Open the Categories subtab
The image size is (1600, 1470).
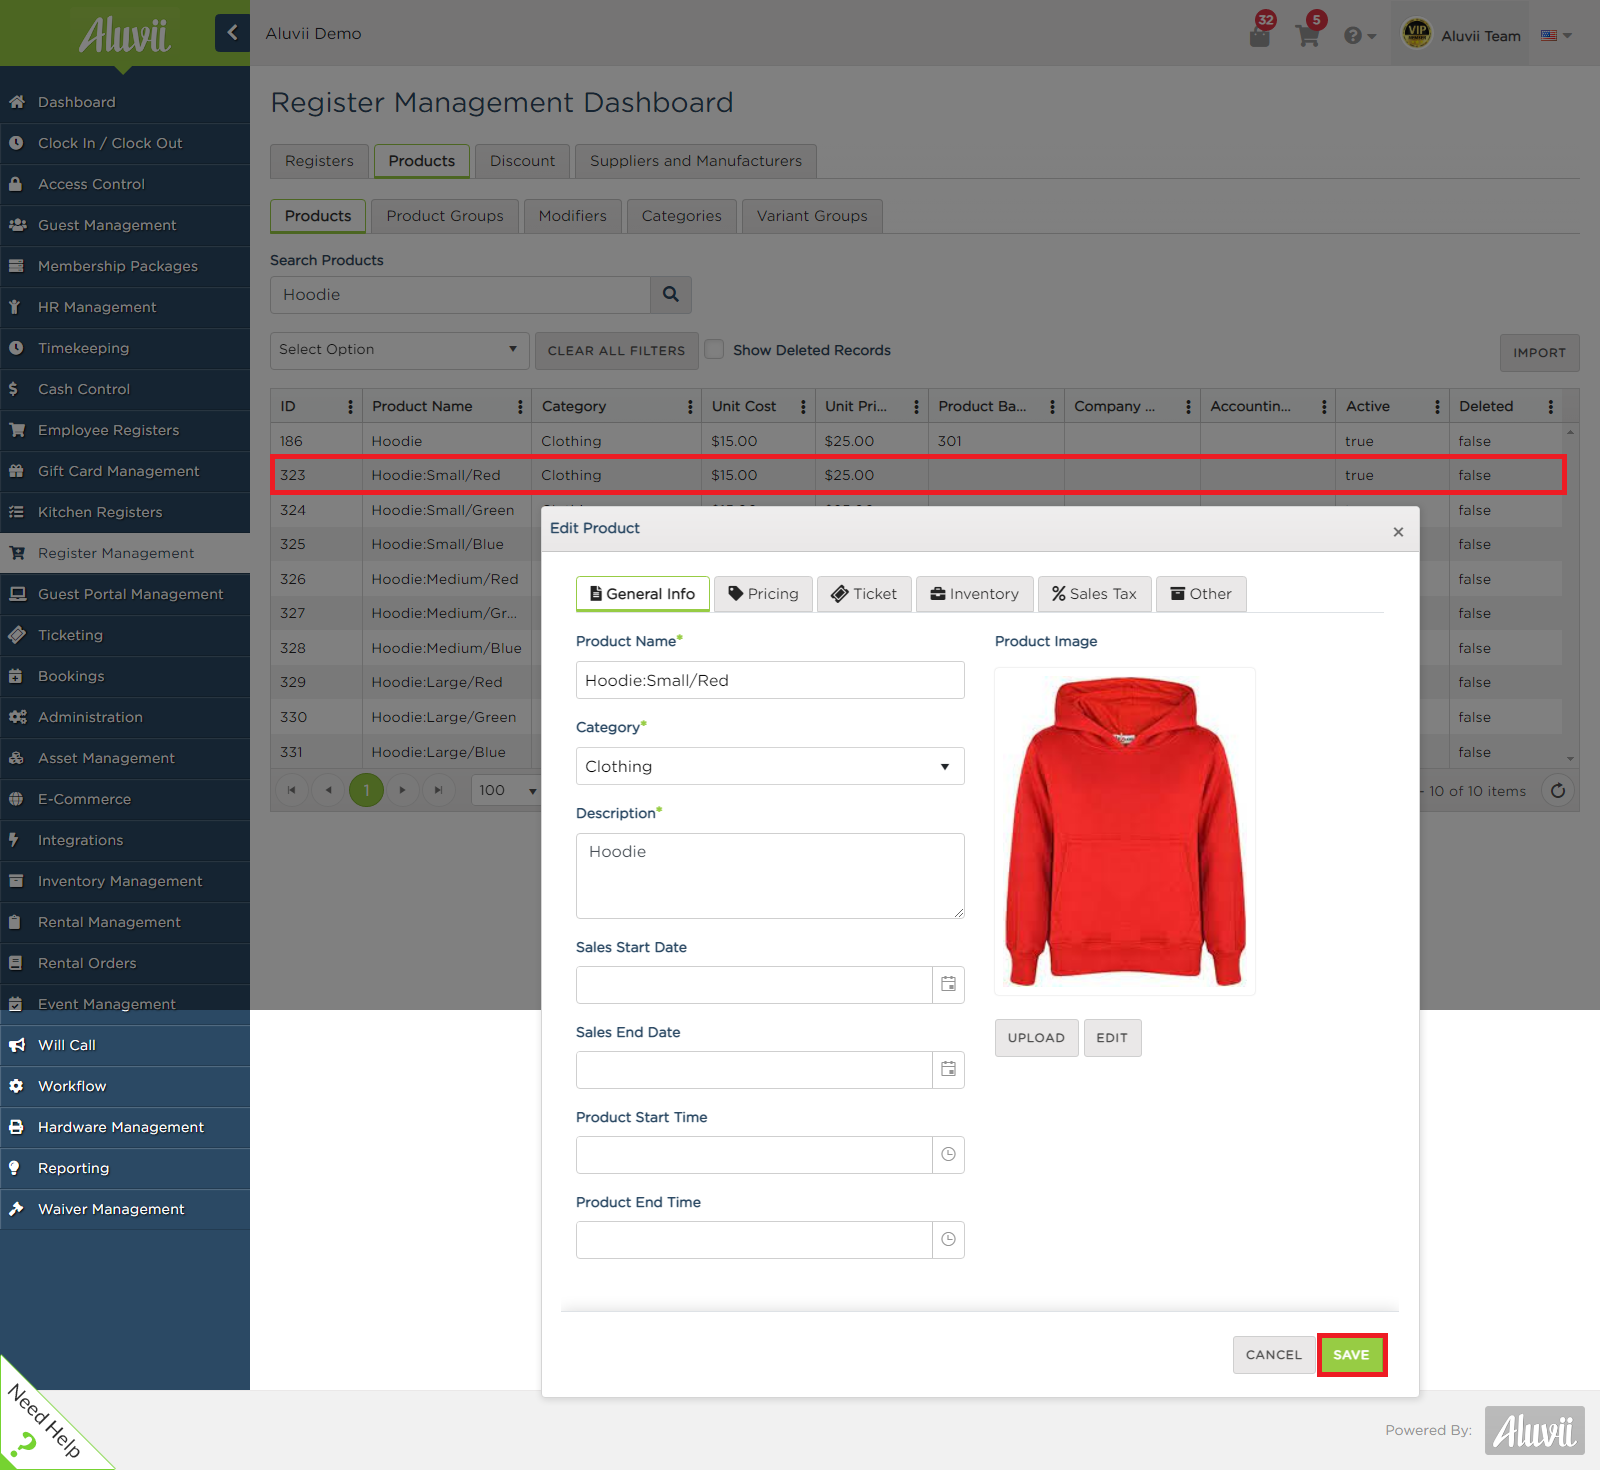click(681, 216)
